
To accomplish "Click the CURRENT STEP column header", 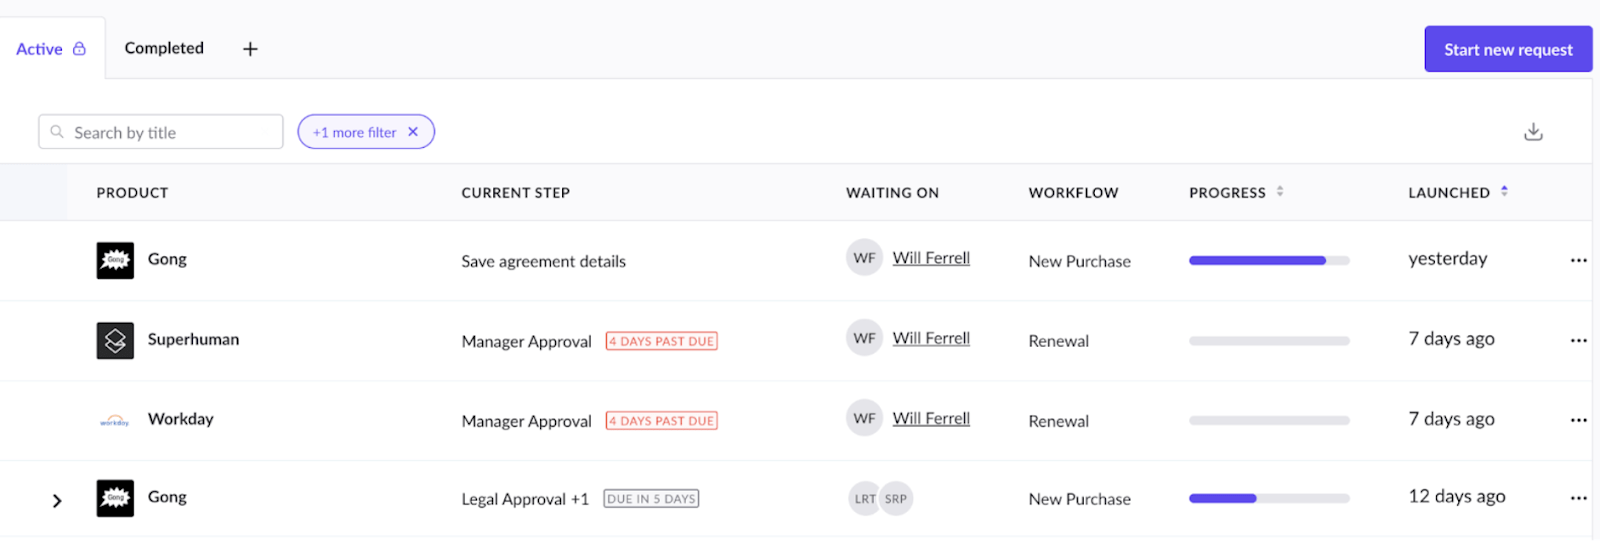I will pos(515,193).
